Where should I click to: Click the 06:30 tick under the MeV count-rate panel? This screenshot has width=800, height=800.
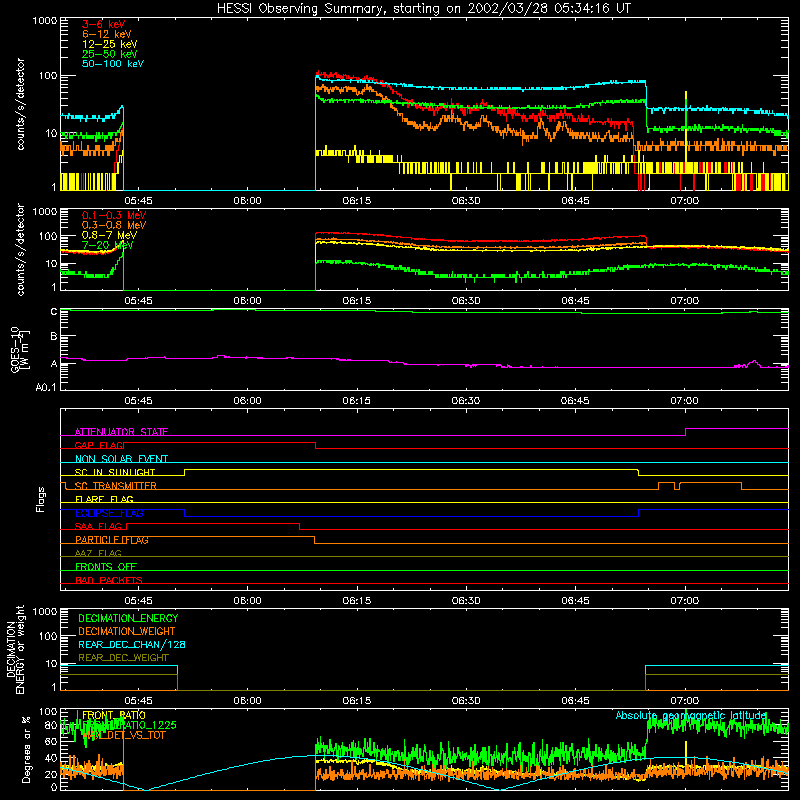(x=466, y=301)
